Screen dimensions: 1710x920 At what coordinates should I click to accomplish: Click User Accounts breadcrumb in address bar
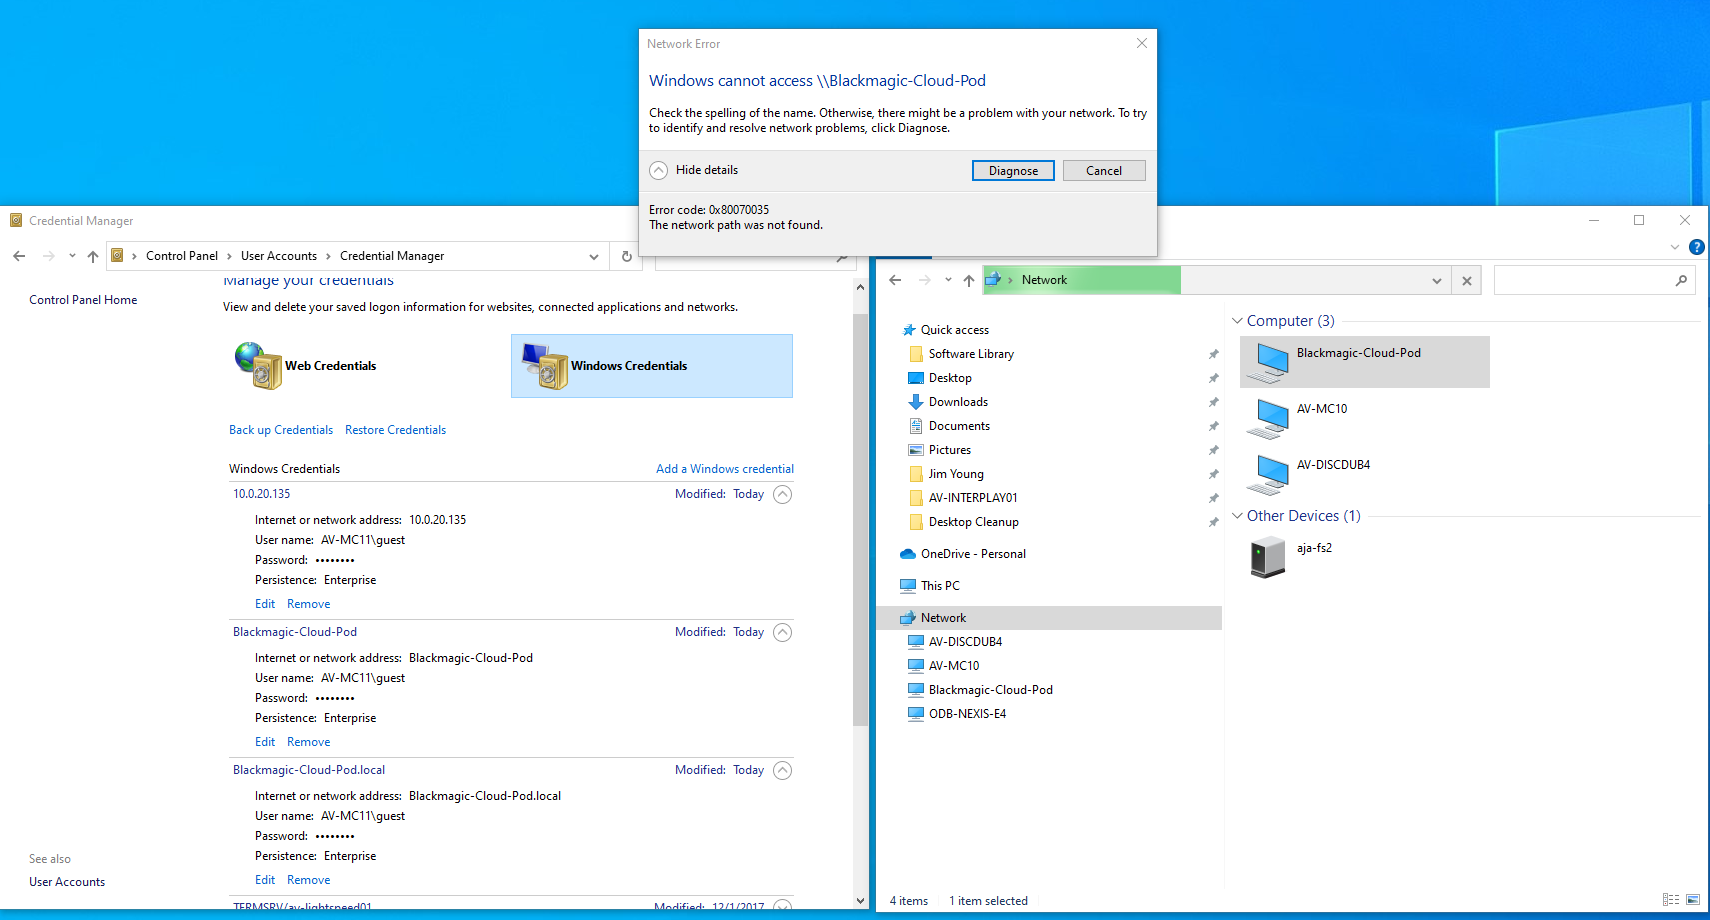(x=279, y=256)
